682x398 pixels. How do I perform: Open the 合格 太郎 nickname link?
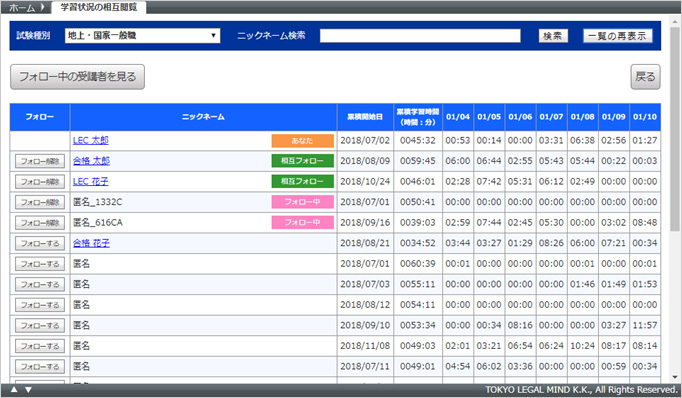(91, 161)
